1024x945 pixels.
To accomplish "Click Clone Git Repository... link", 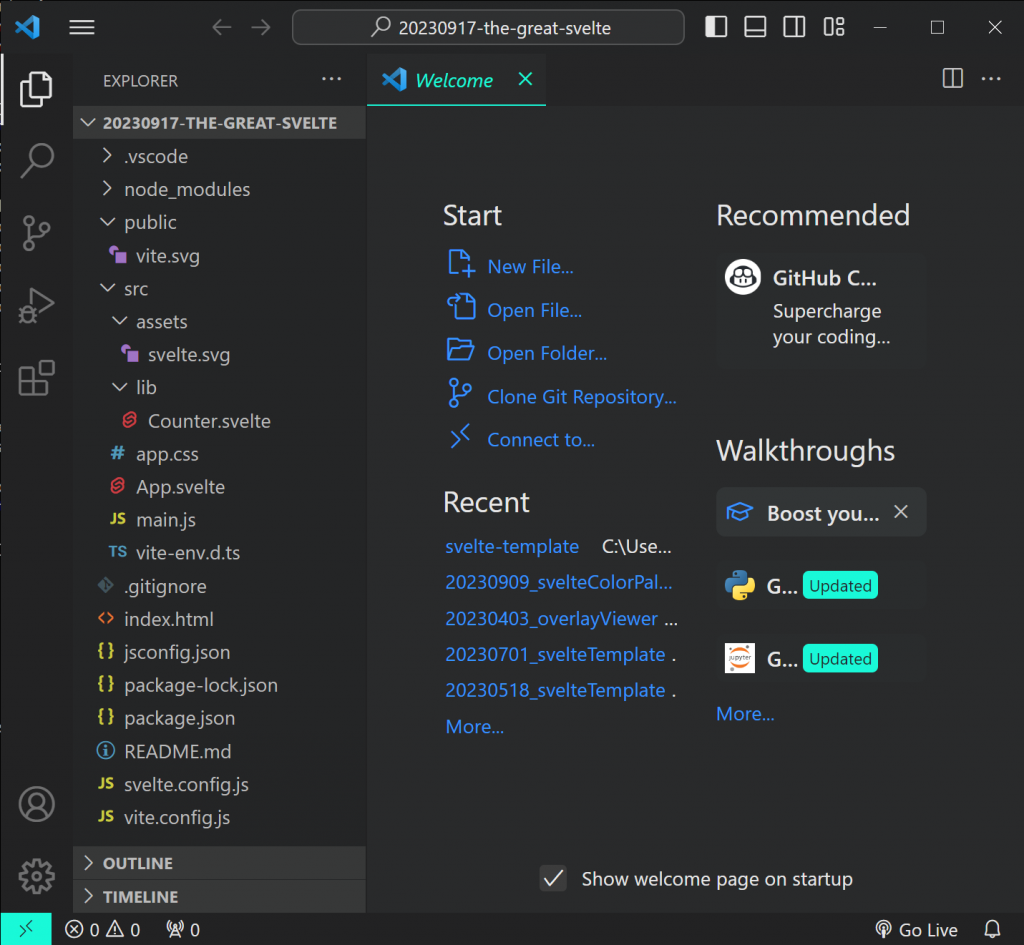I will pos(562,396).
